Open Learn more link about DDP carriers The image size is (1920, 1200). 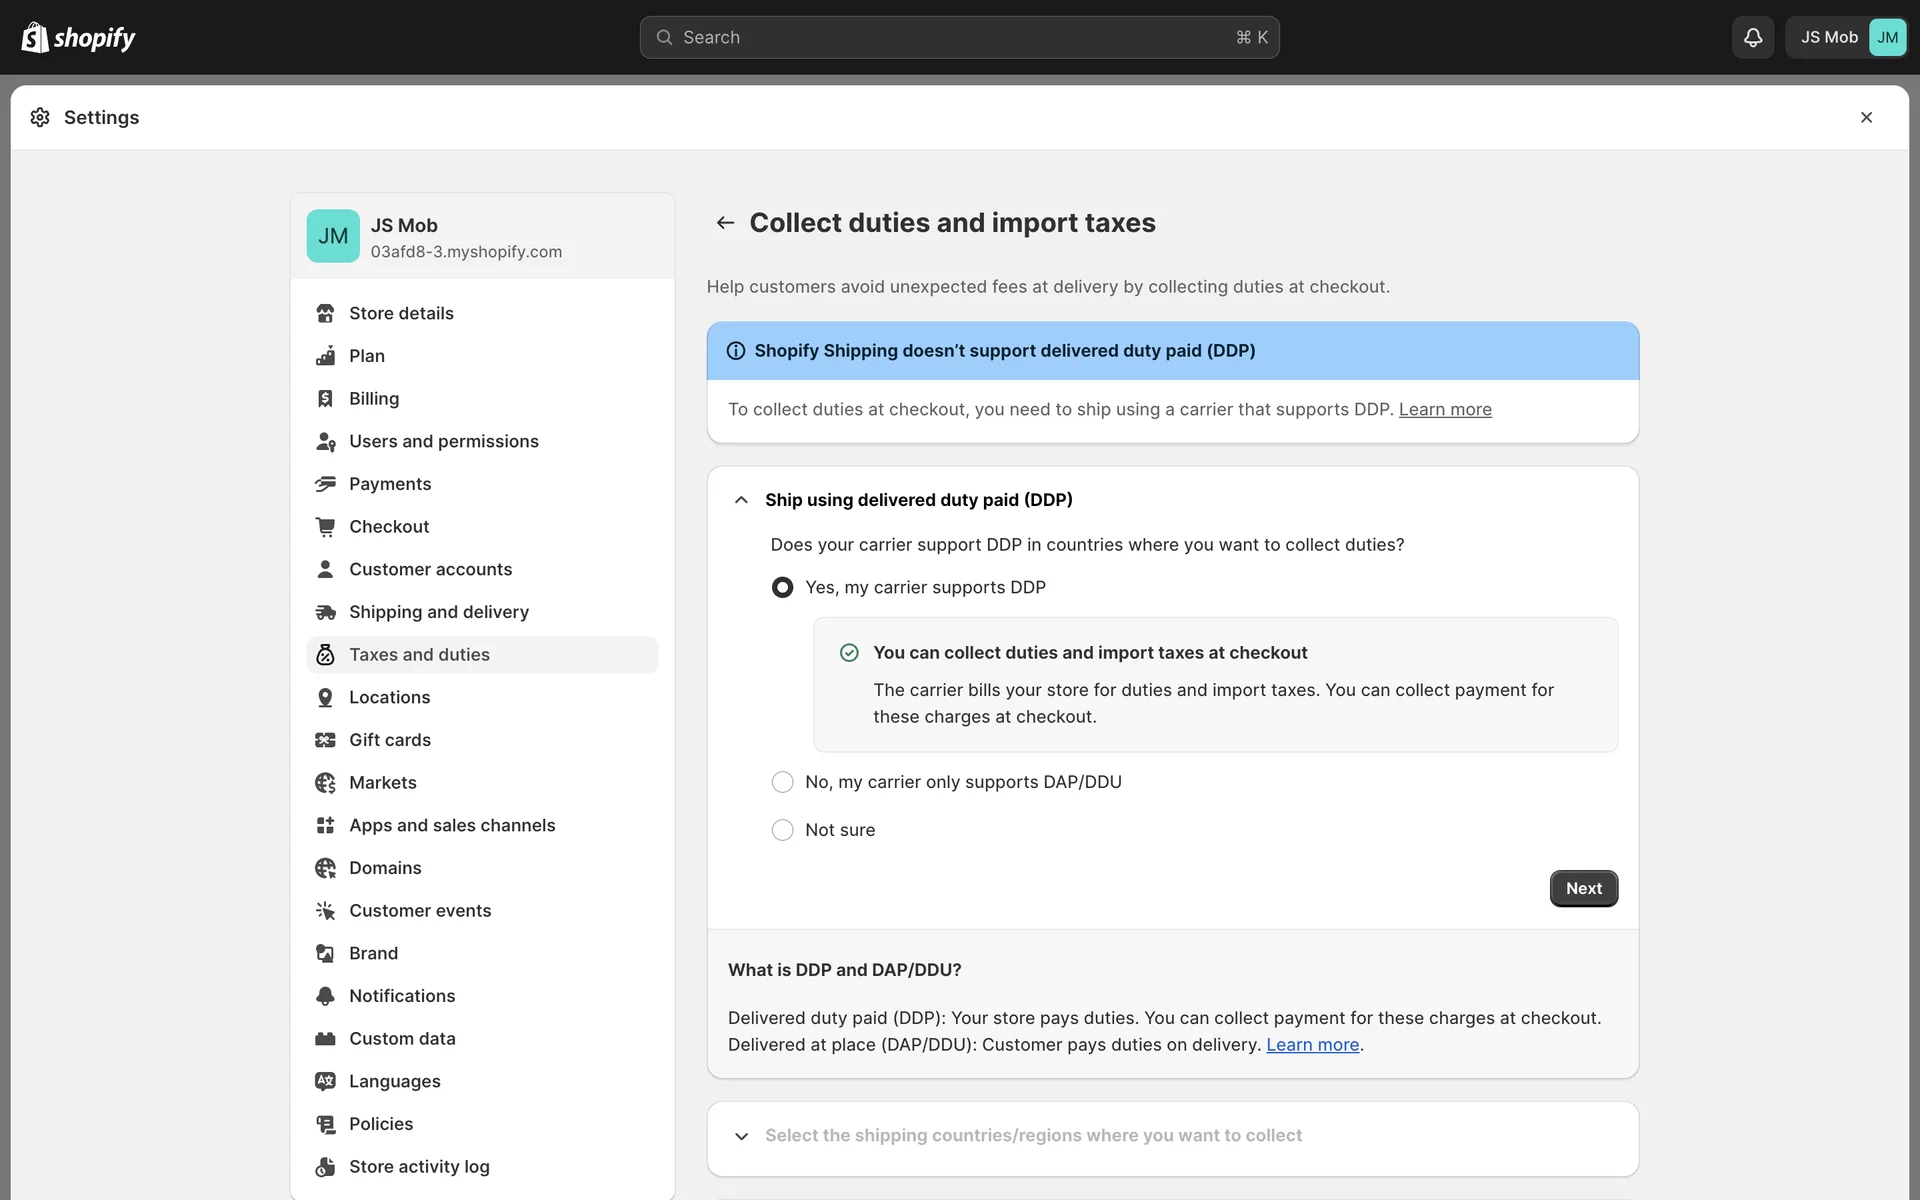coord(1444,409)
